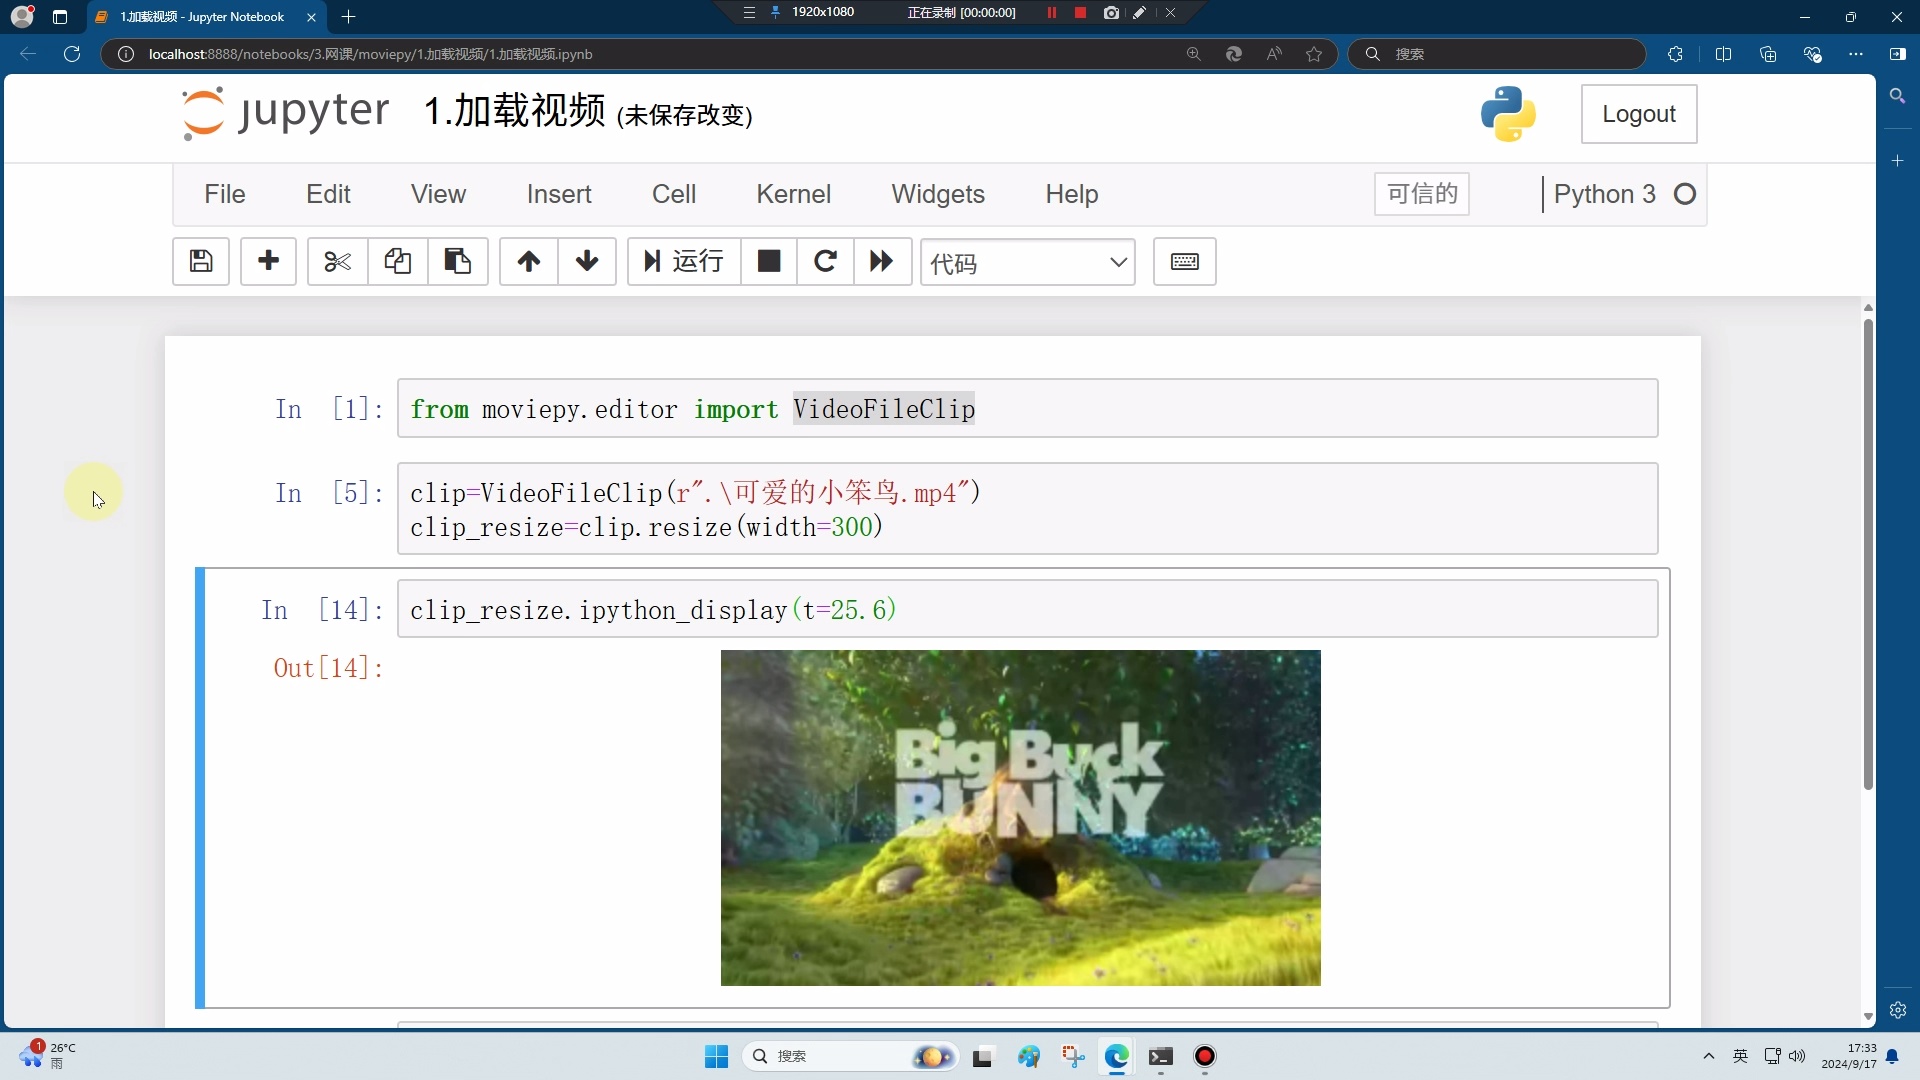Open the Edge browser icon in the taskbar
The height and width of the screenshot is (1080, 1920).
click(1117, 1057)
